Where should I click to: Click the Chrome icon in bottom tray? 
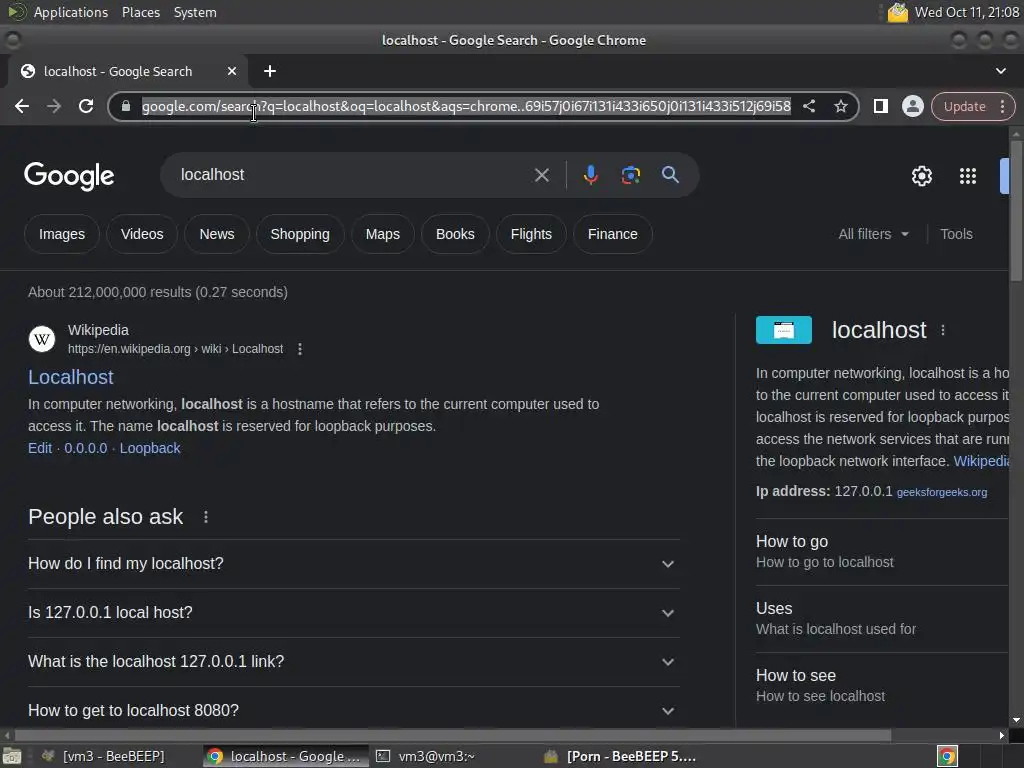[x=947, y=756]
